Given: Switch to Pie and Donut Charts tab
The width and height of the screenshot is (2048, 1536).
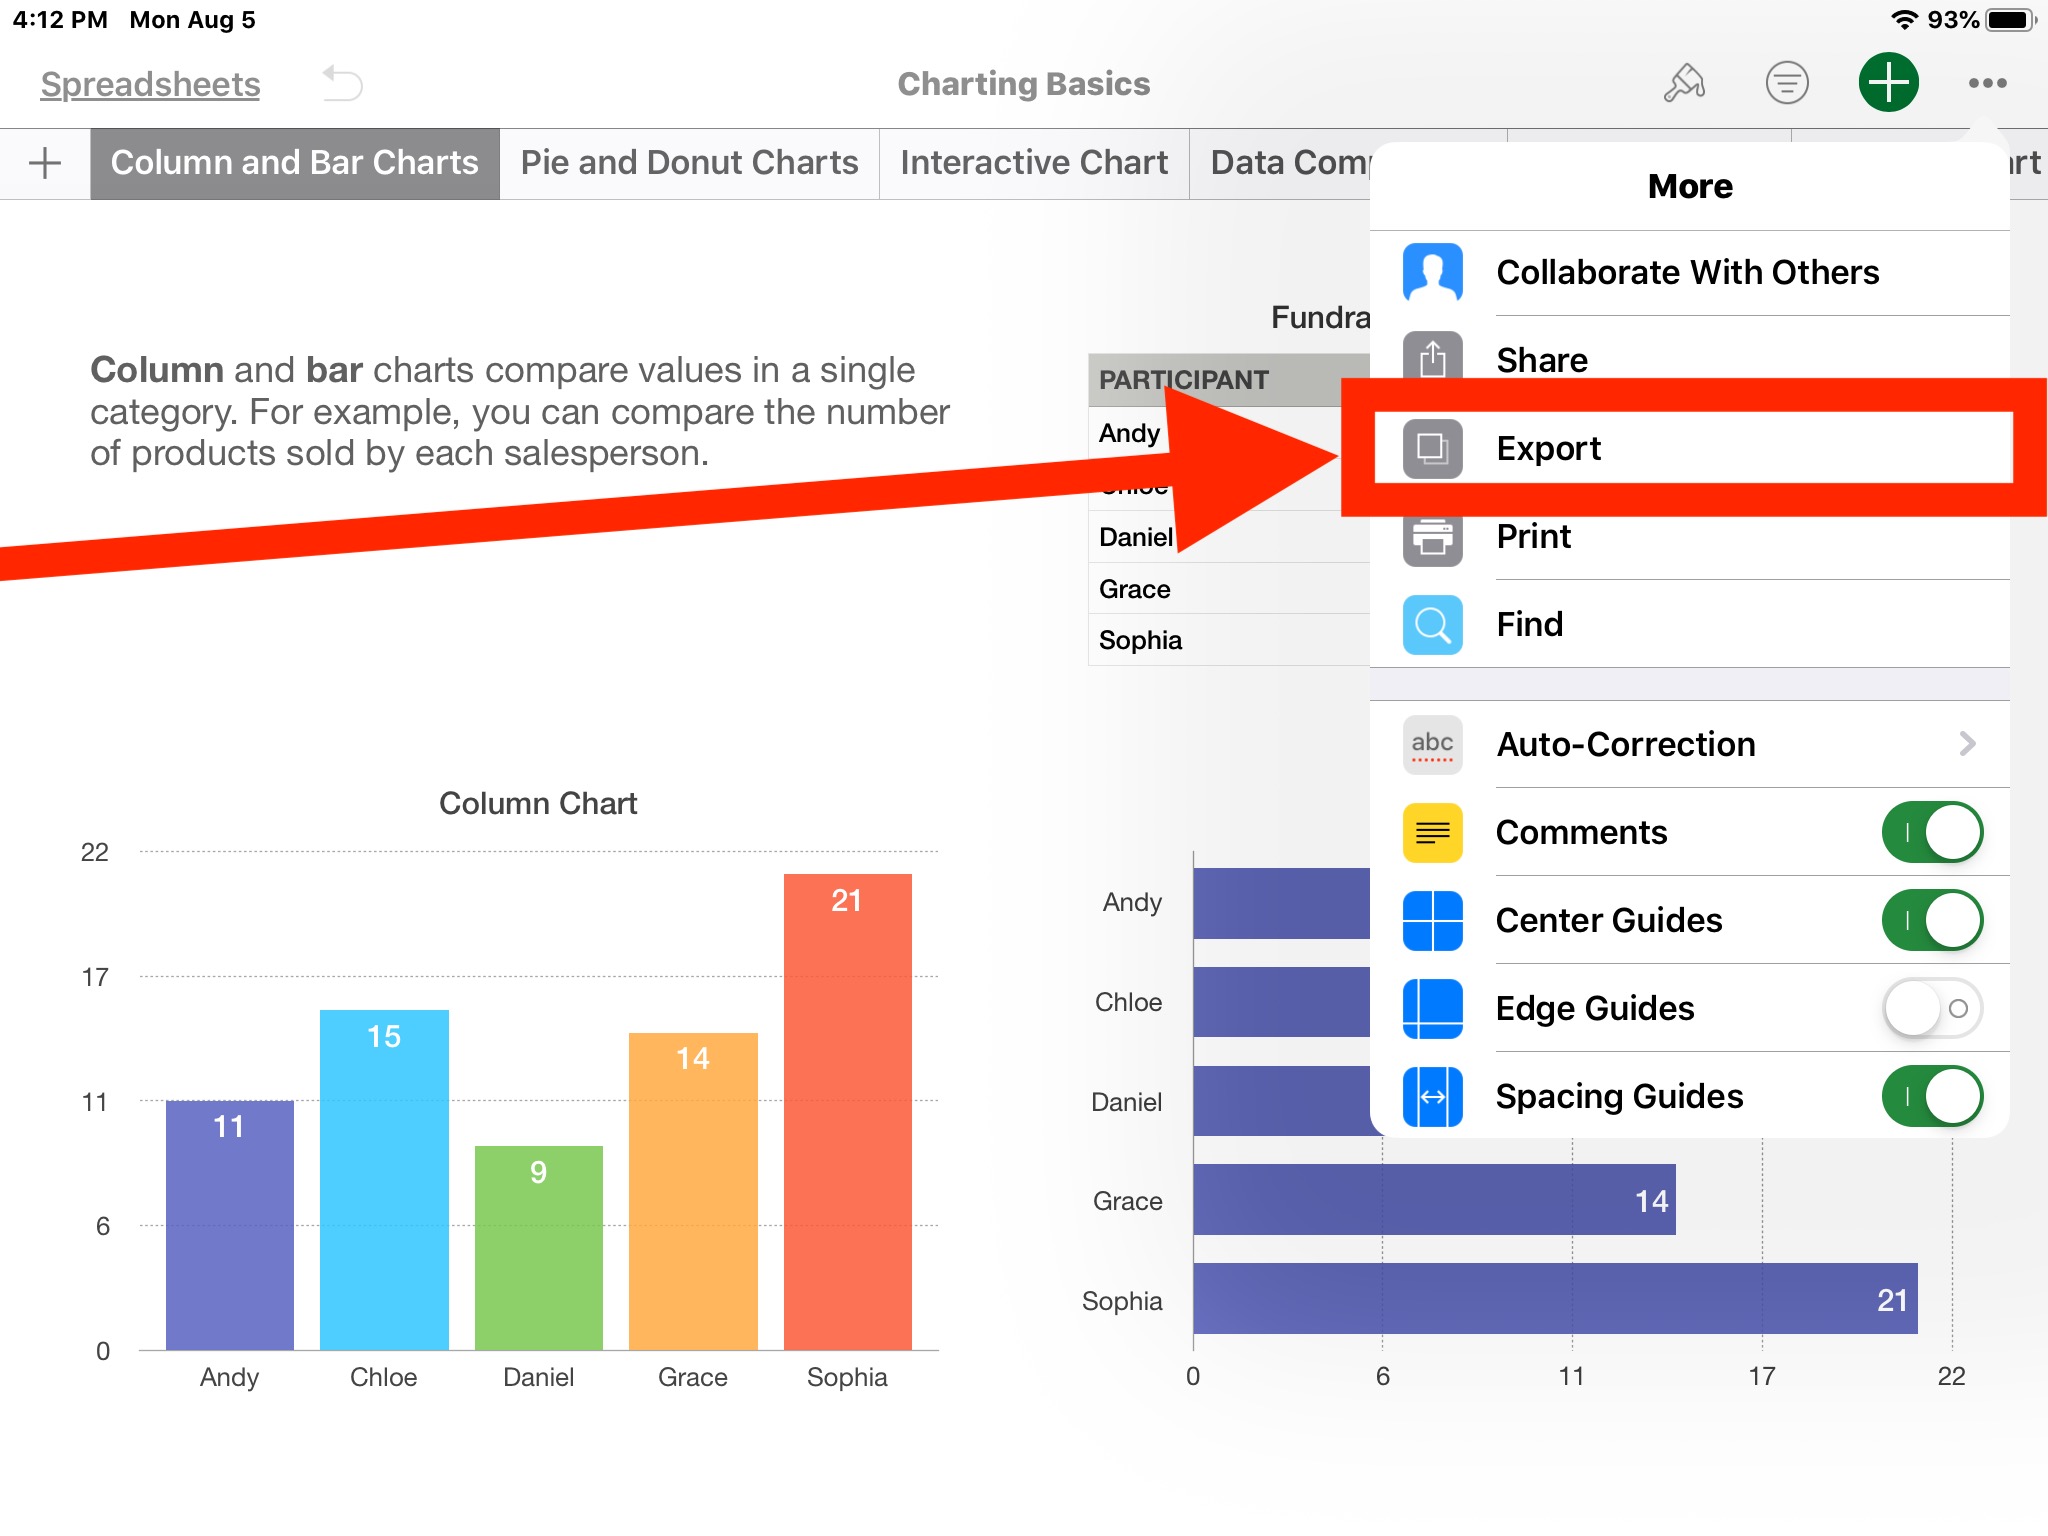Looking at the screenshot, I should point(688,162).
